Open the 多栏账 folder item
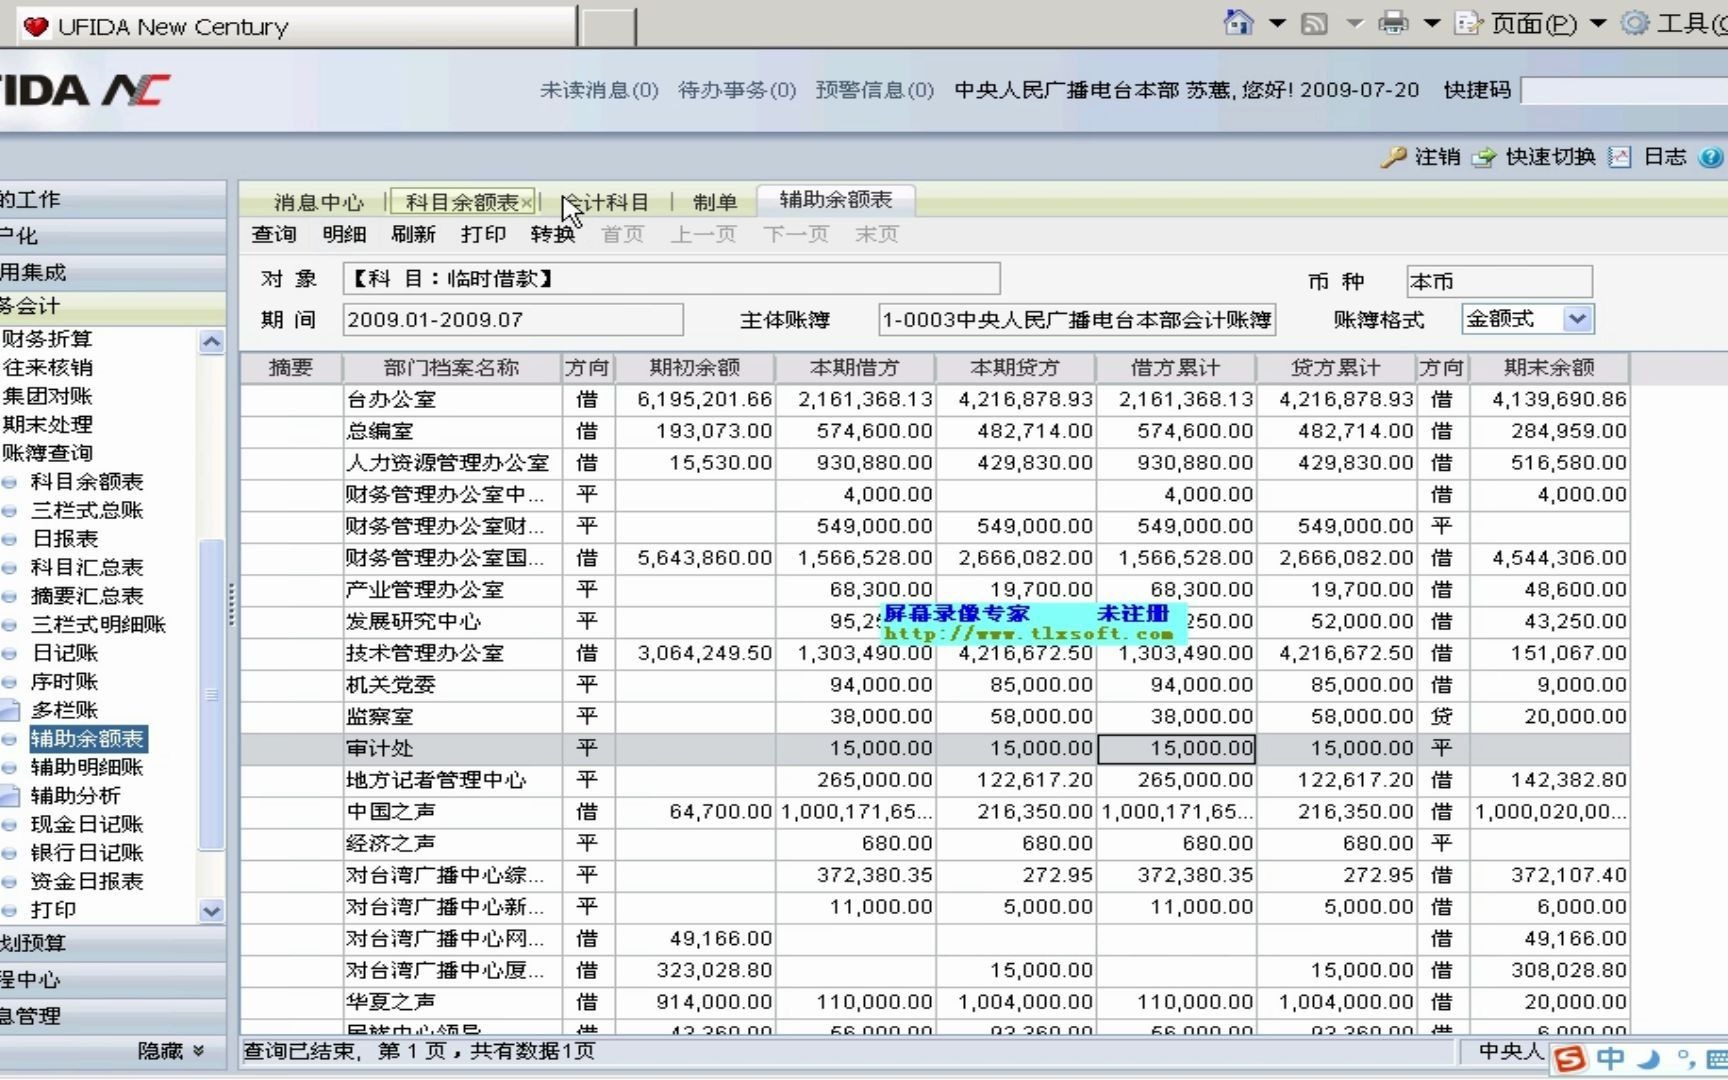1728x1080 pixels. pyautogui.click(x=65, y=711)
